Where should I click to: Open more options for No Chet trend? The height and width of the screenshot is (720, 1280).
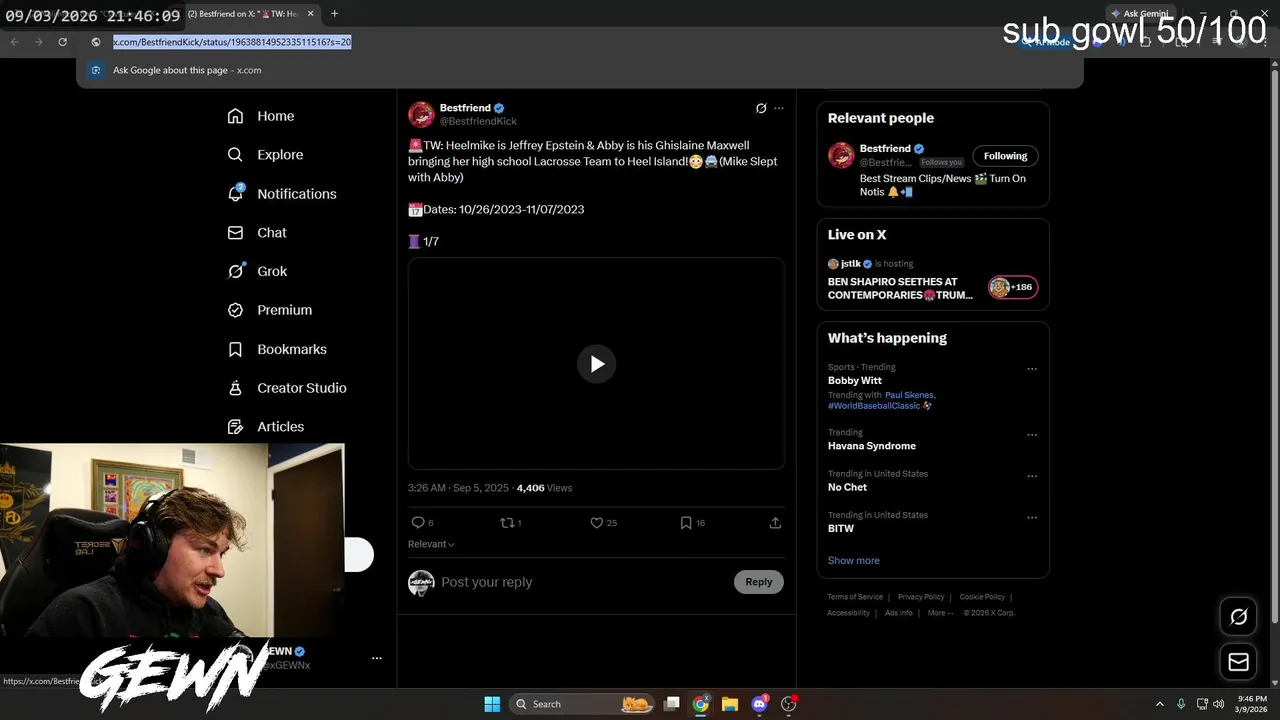click(1032, 477)
